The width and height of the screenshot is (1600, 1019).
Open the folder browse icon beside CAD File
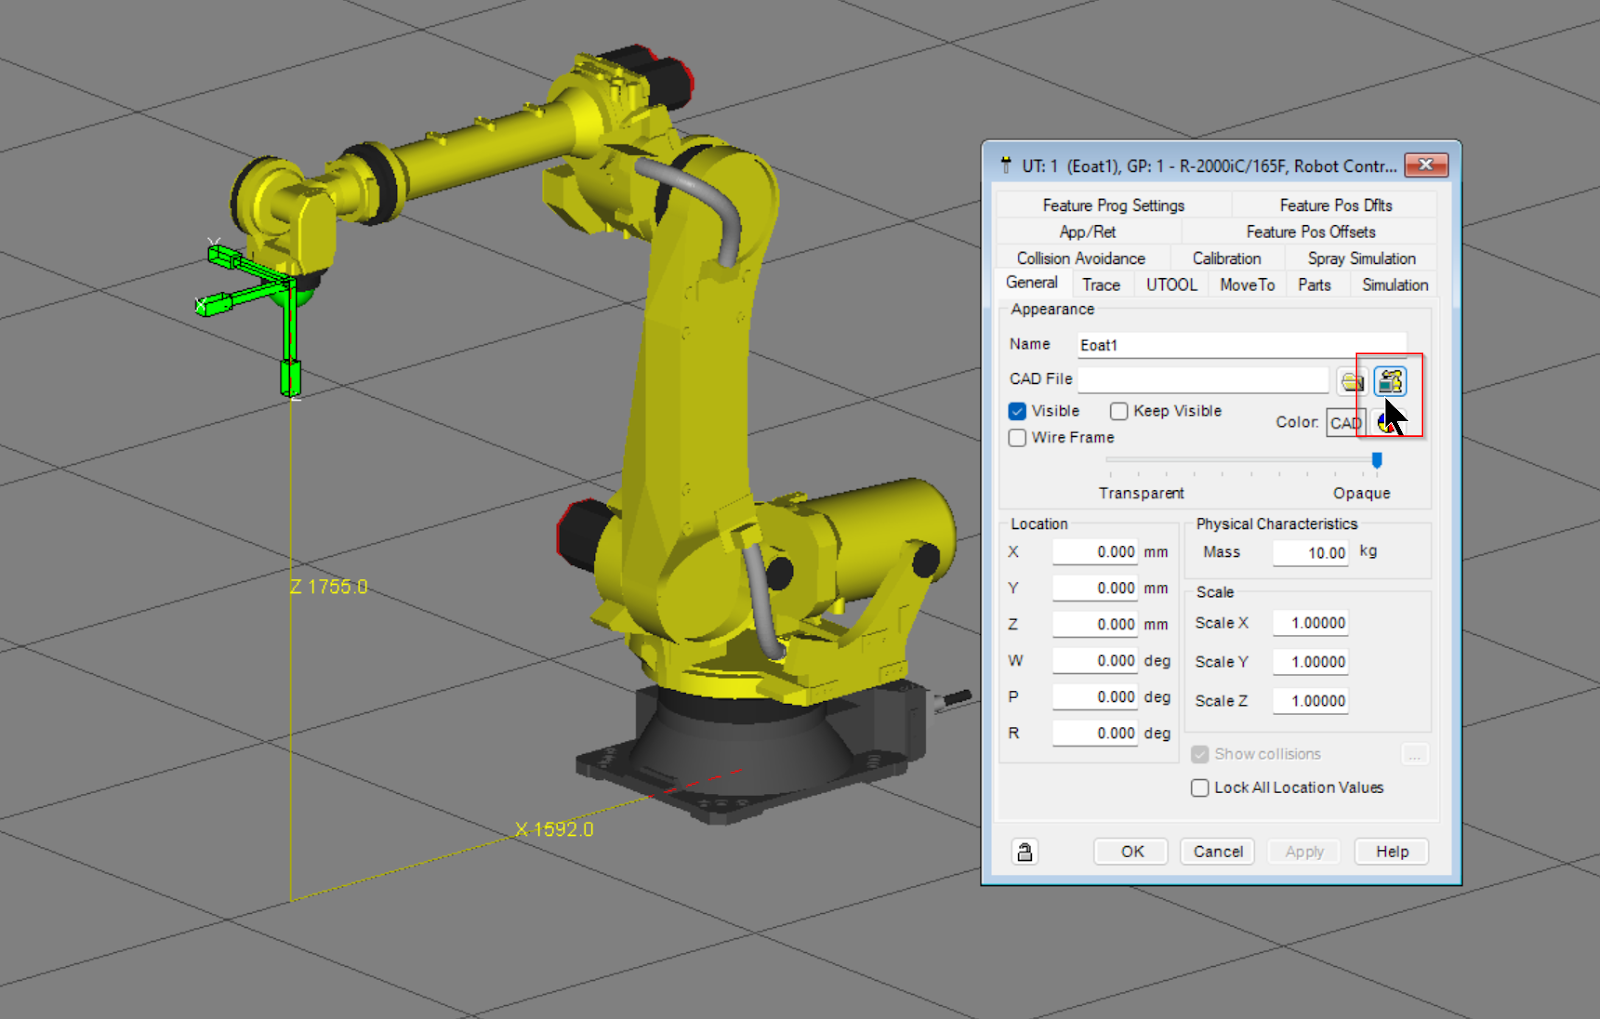[1352, 381]
